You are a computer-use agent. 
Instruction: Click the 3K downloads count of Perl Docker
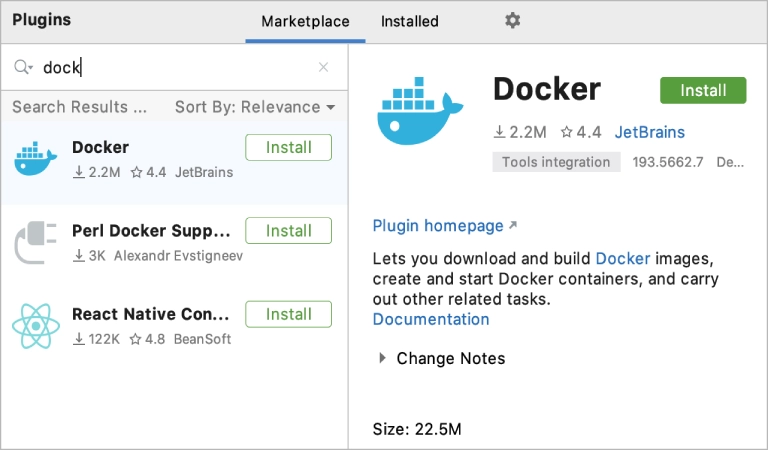[x=89, y=256]
